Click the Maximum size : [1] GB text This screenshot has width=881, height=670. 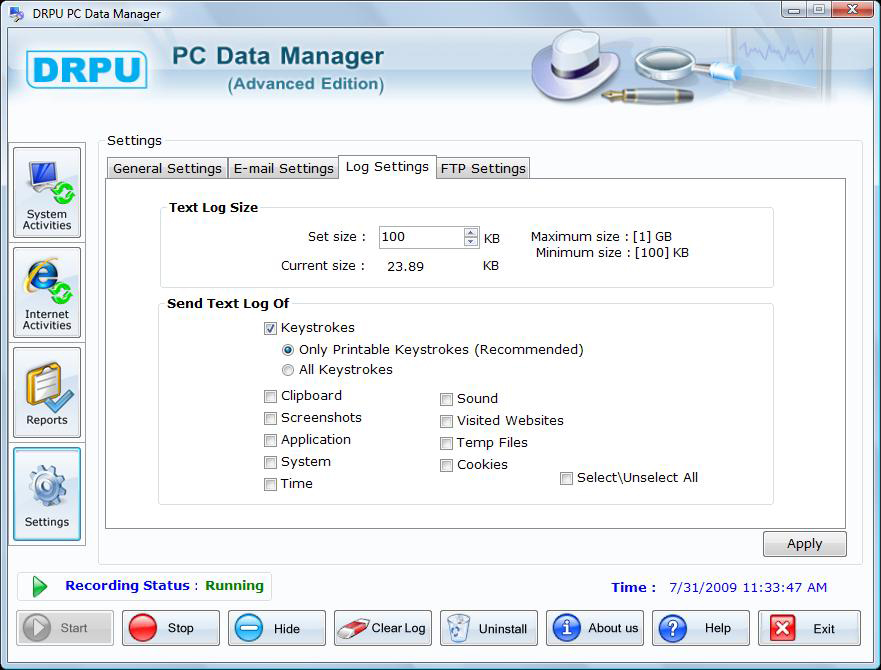coord(601,237)
